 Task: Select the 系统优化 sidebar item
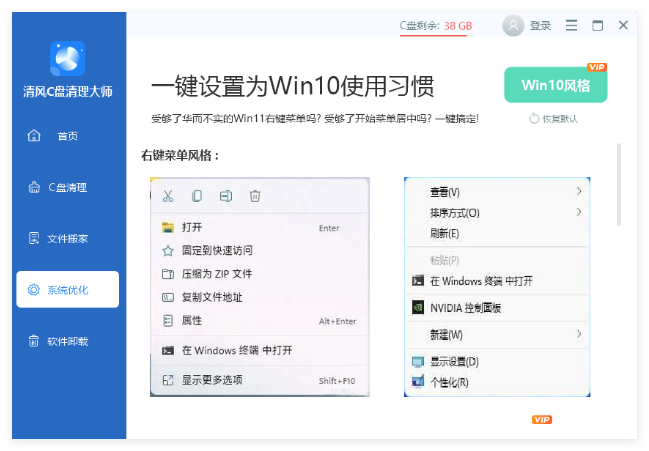pyautogui.click(x=67, y=290)
